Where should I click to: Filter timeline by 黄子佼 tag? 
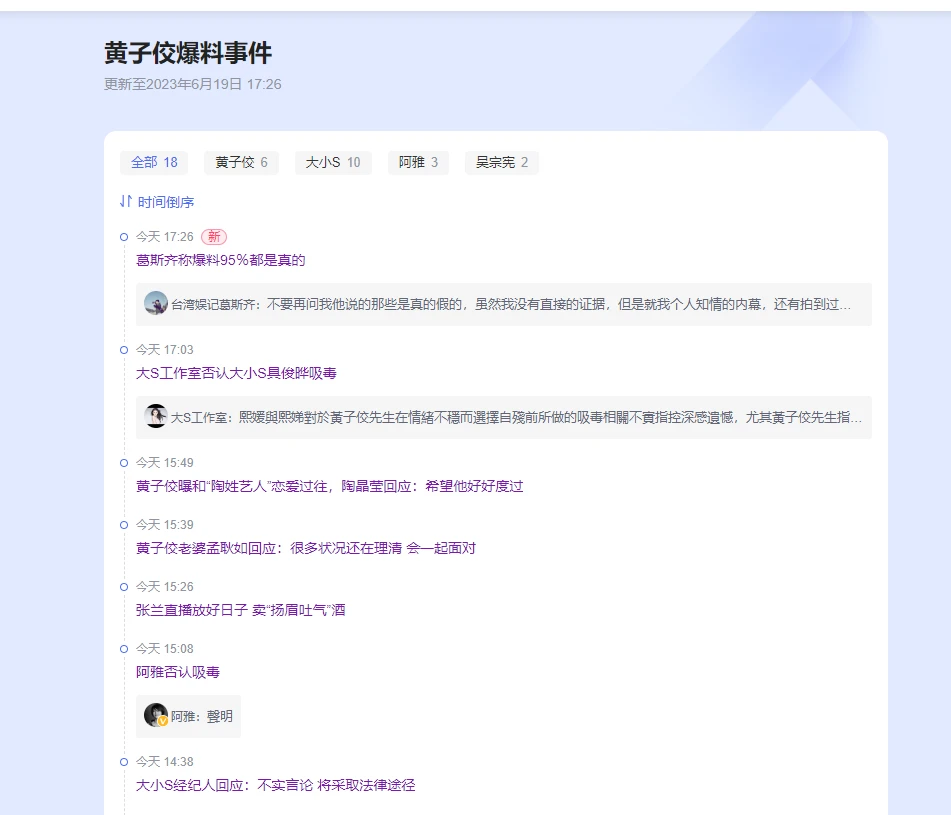[241, 162]
